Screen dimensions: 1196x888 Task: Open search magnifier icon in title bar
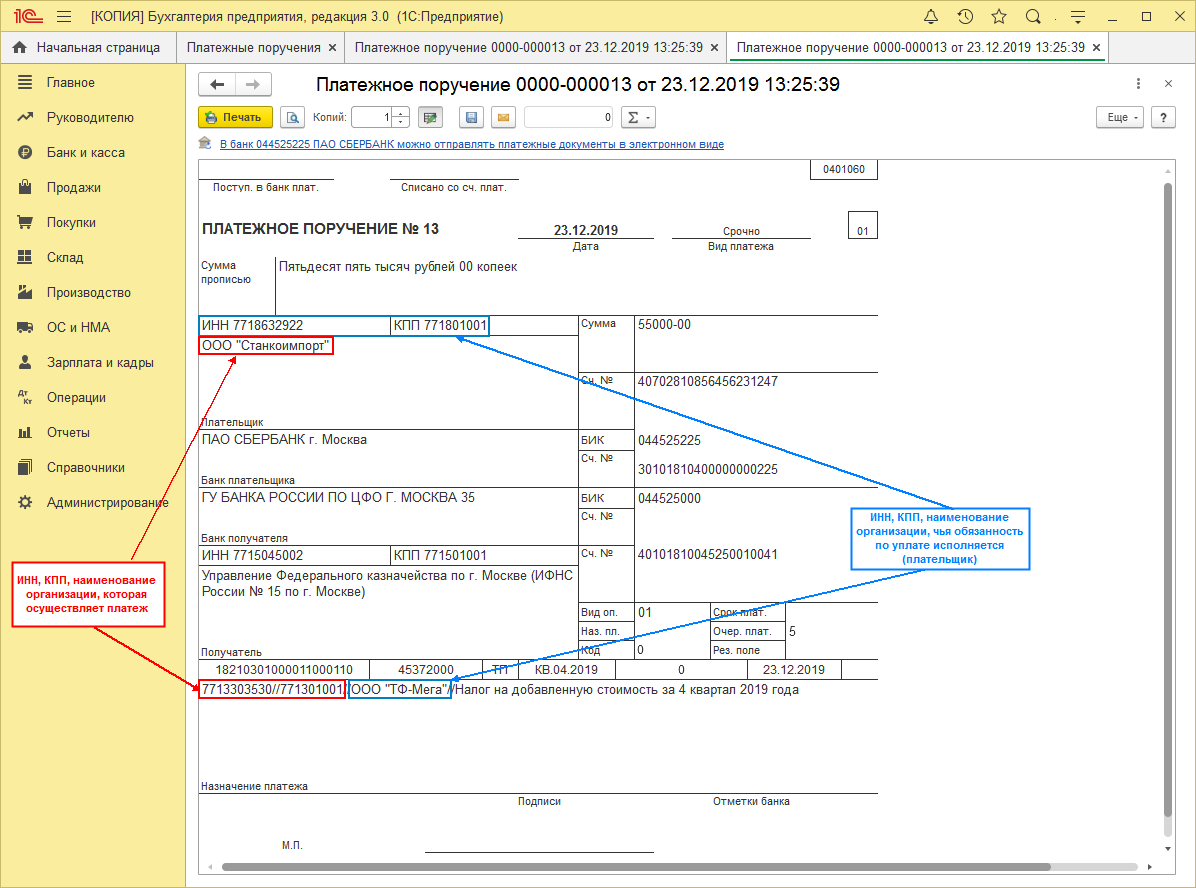point(1033,16)
